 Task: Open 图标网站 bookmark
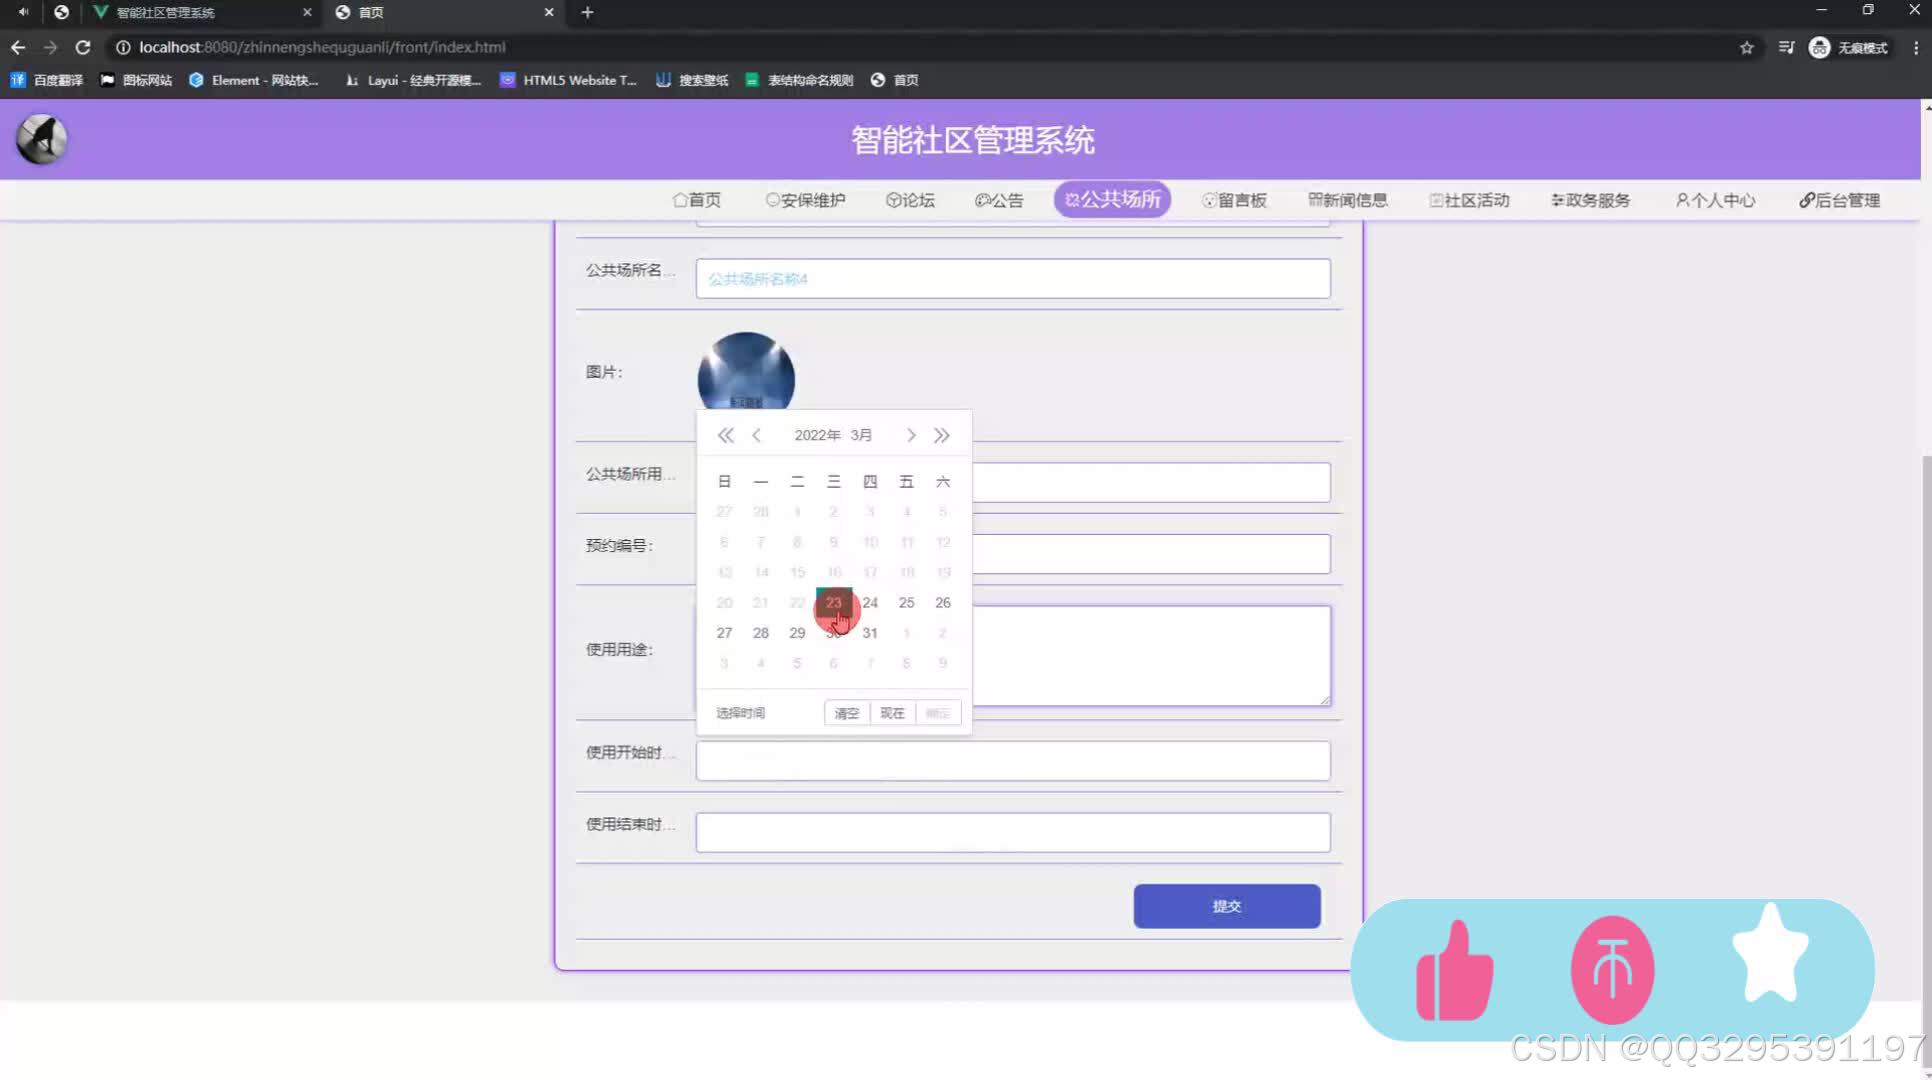tap(137, 80)
